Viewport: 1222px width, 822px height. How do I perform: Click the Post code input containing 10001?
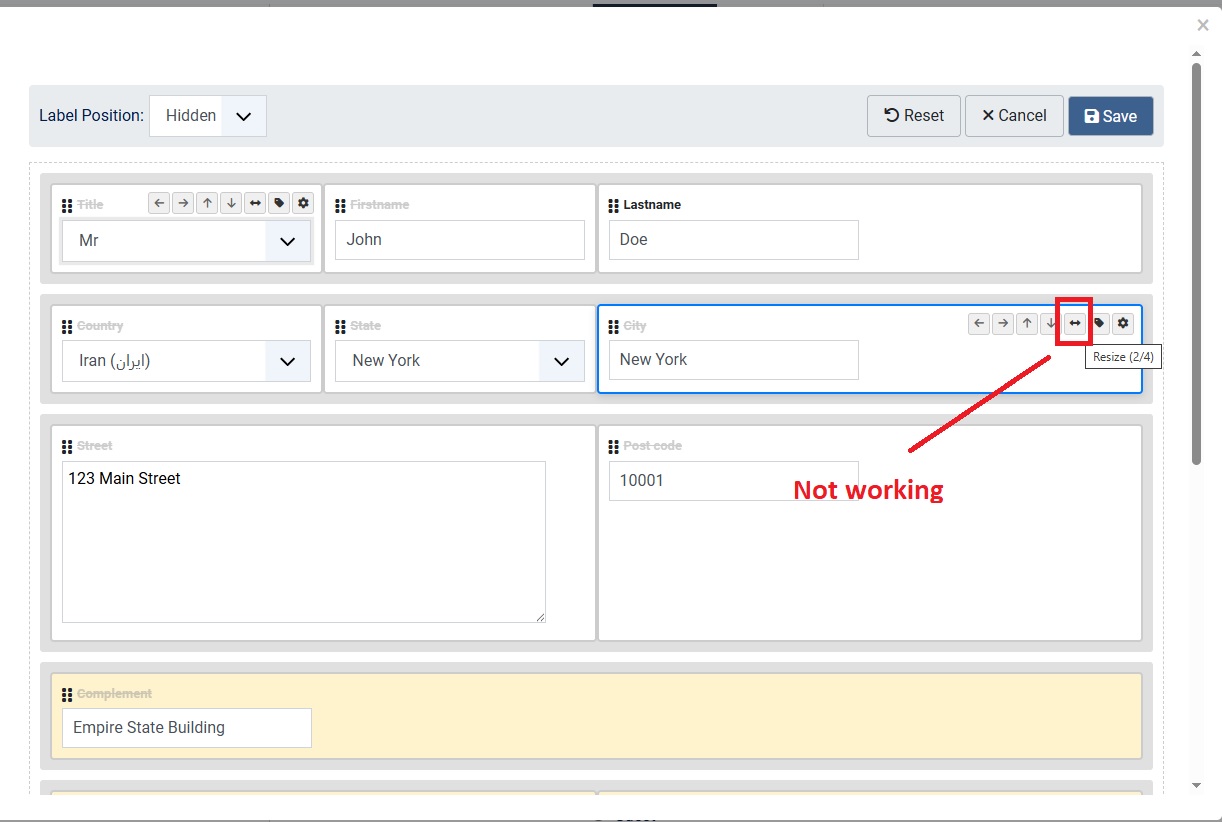tap(734, 481)
